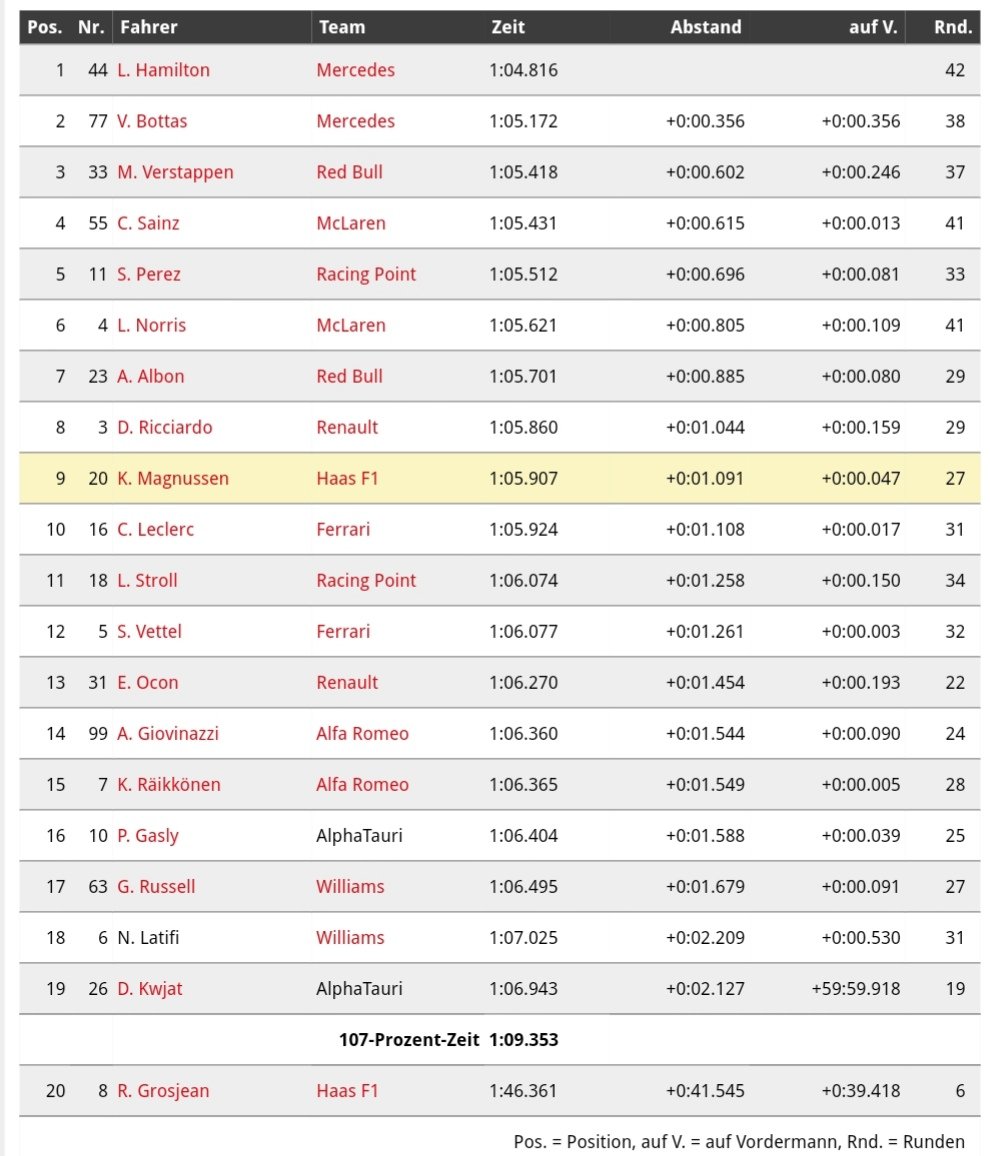Open Alfa Romeo link in A. Giovinazzi row
990x1156 pixels.
point(362,734)
